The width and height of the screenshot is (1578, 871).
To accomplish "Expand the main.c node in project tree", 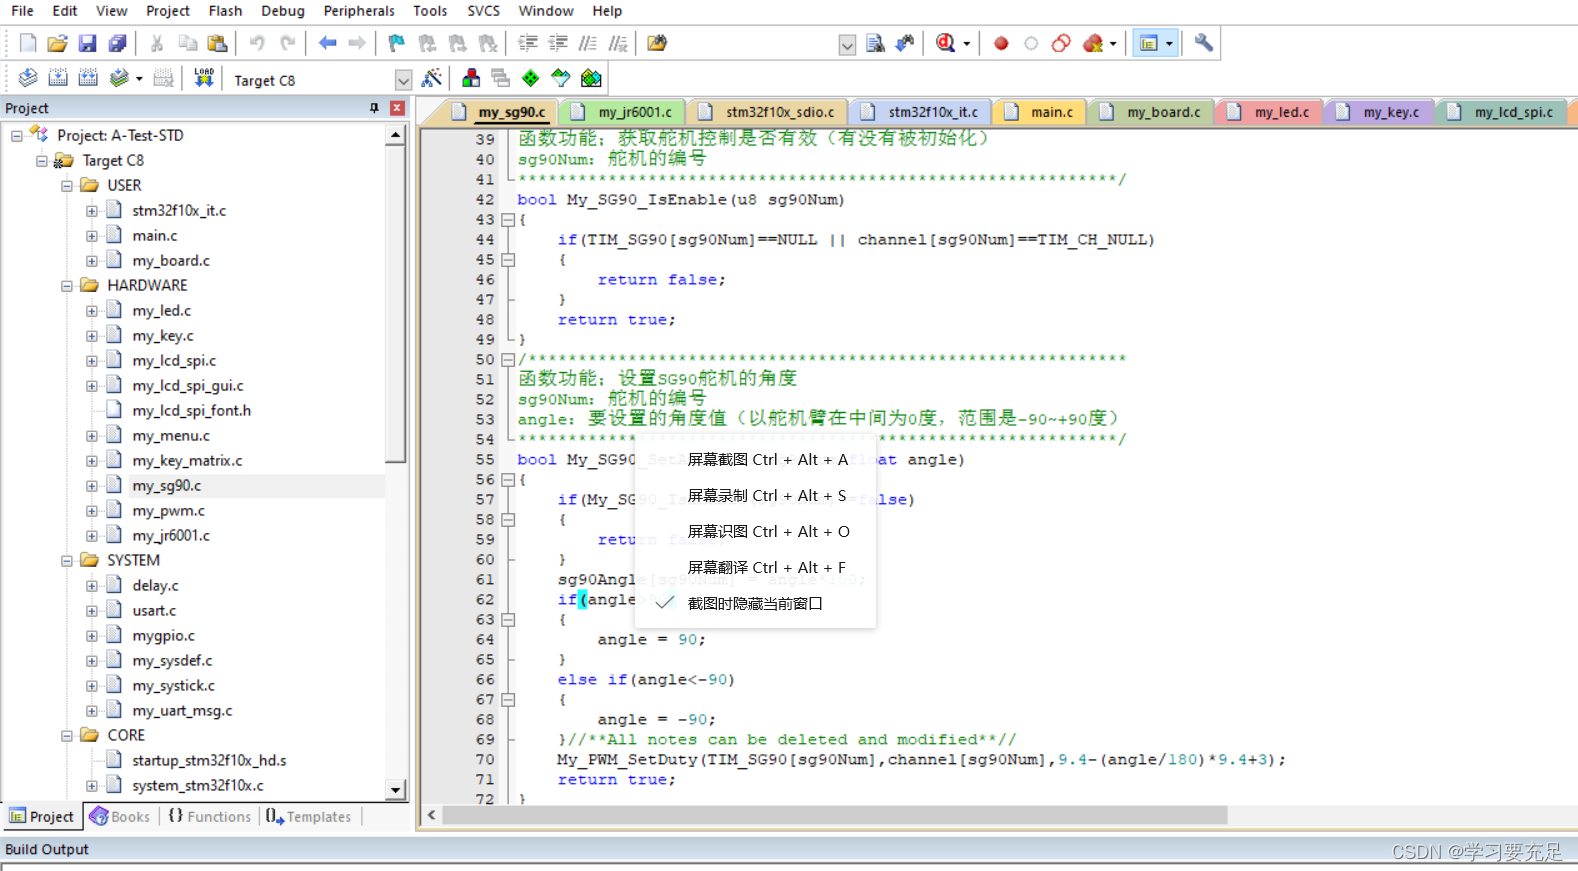I will [x=92, y=236].
